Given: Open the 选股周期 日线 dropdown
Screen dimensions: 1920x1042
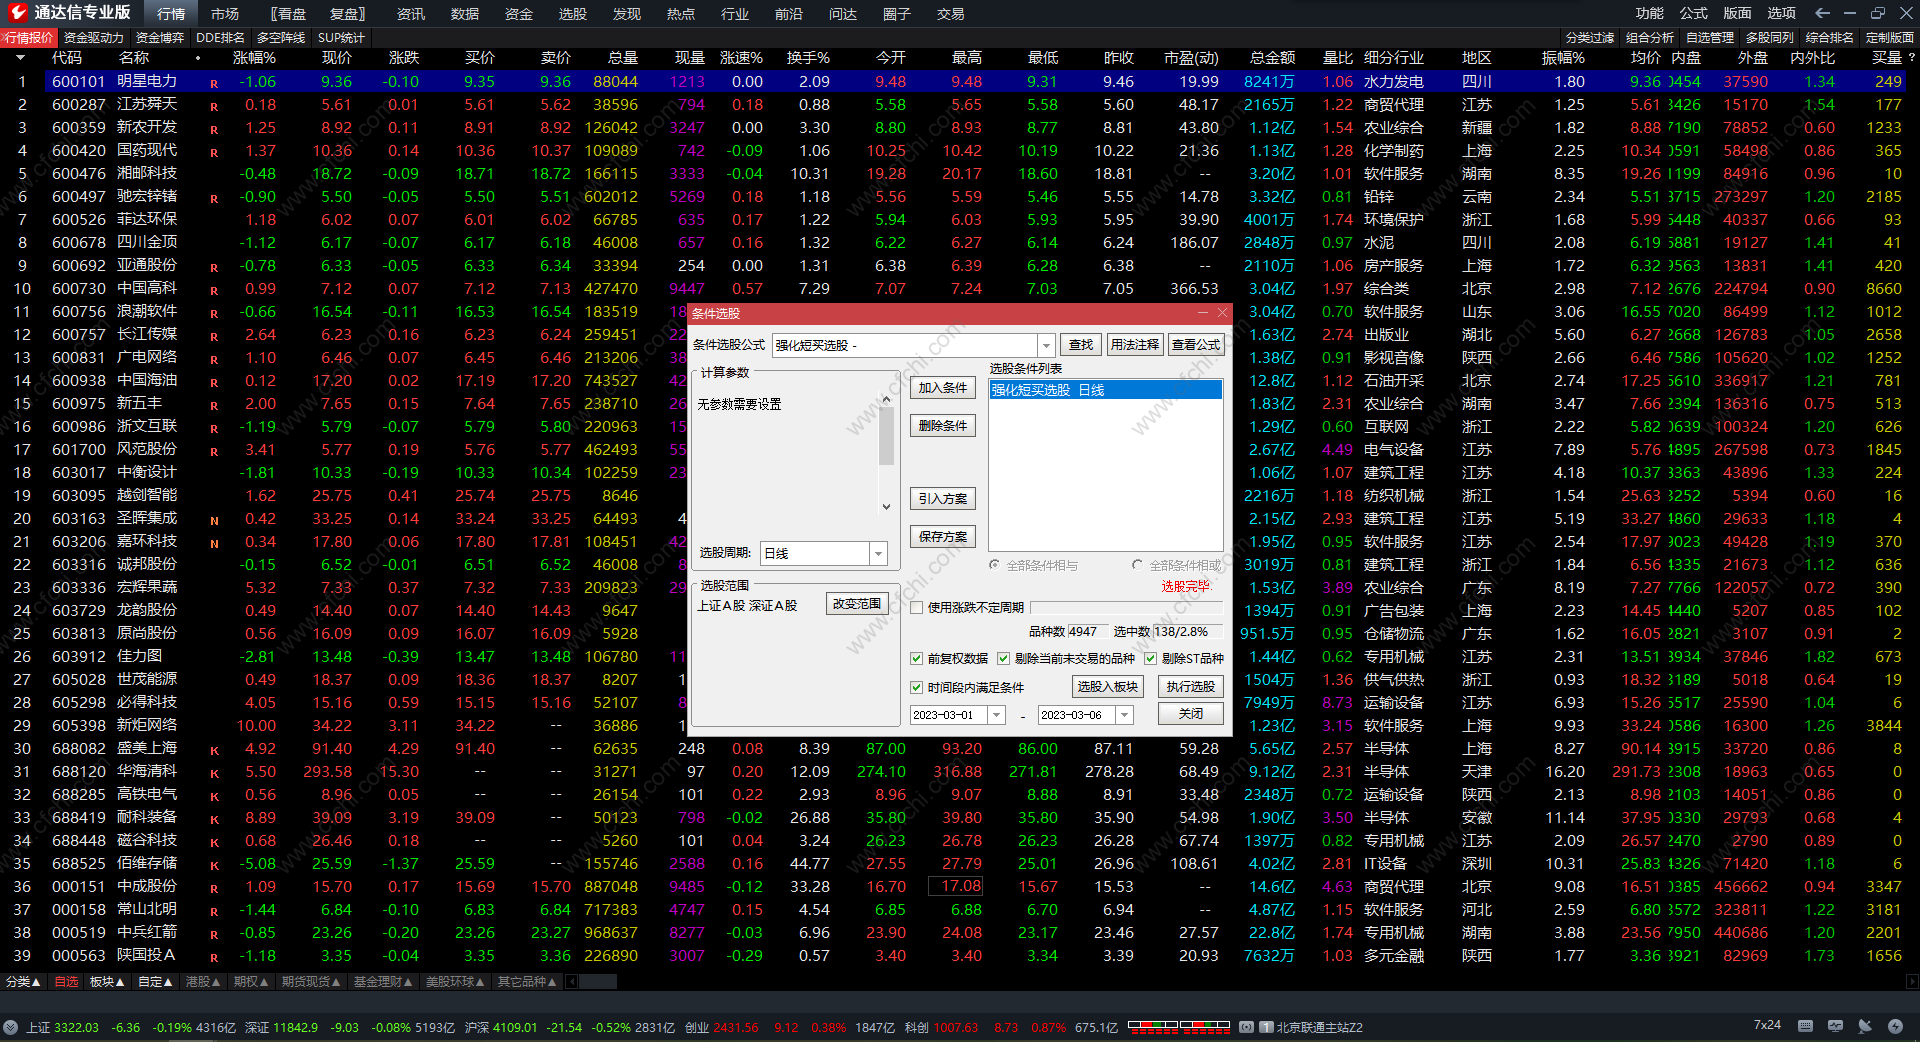Looking at the screenshot, I should [x=878, y=554].
